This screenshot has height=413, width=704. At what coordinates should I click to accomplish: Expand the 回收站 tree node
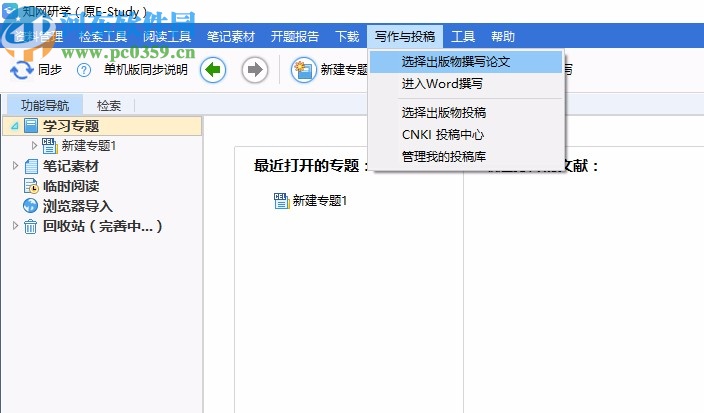point(15,226)
